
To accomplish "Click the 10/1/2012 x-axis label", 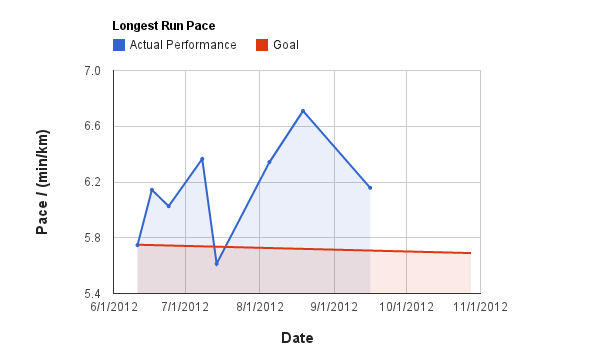I will [x=407, y=307].
